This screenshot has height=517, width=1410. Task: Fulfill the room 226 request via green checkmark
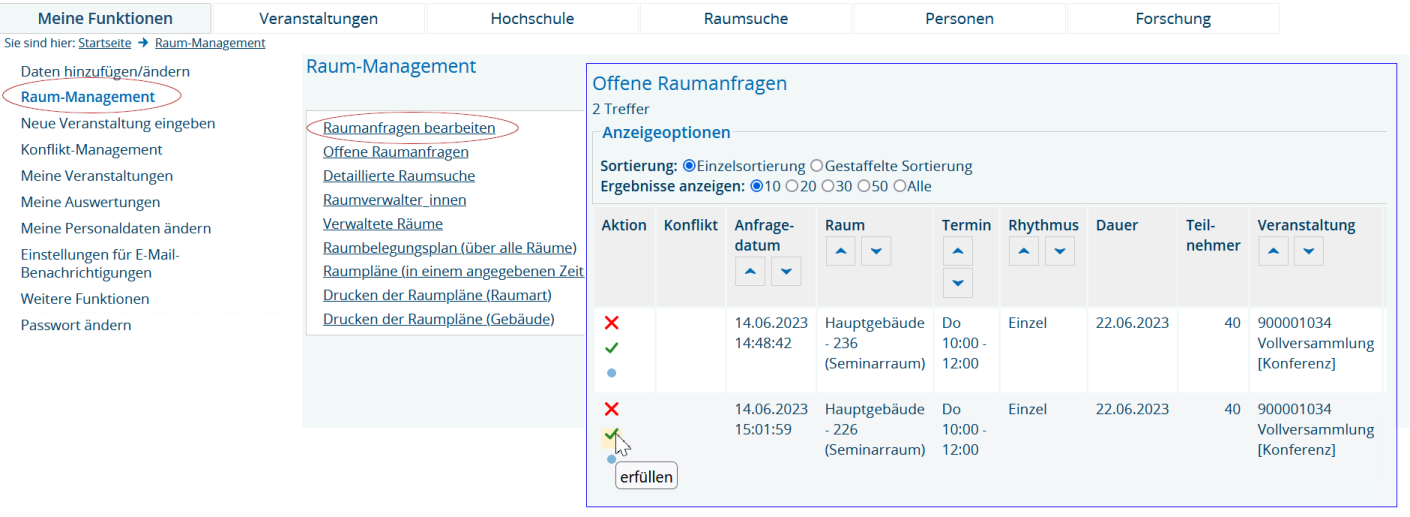611,434
